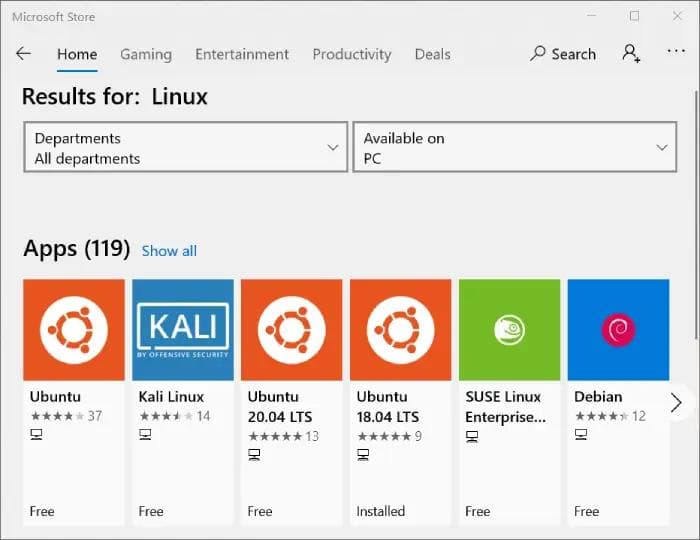Image resolution: width=700 pixels, height=540 pixels.
Task: Go back with the back arrow
Action: [x=23, y=54]
